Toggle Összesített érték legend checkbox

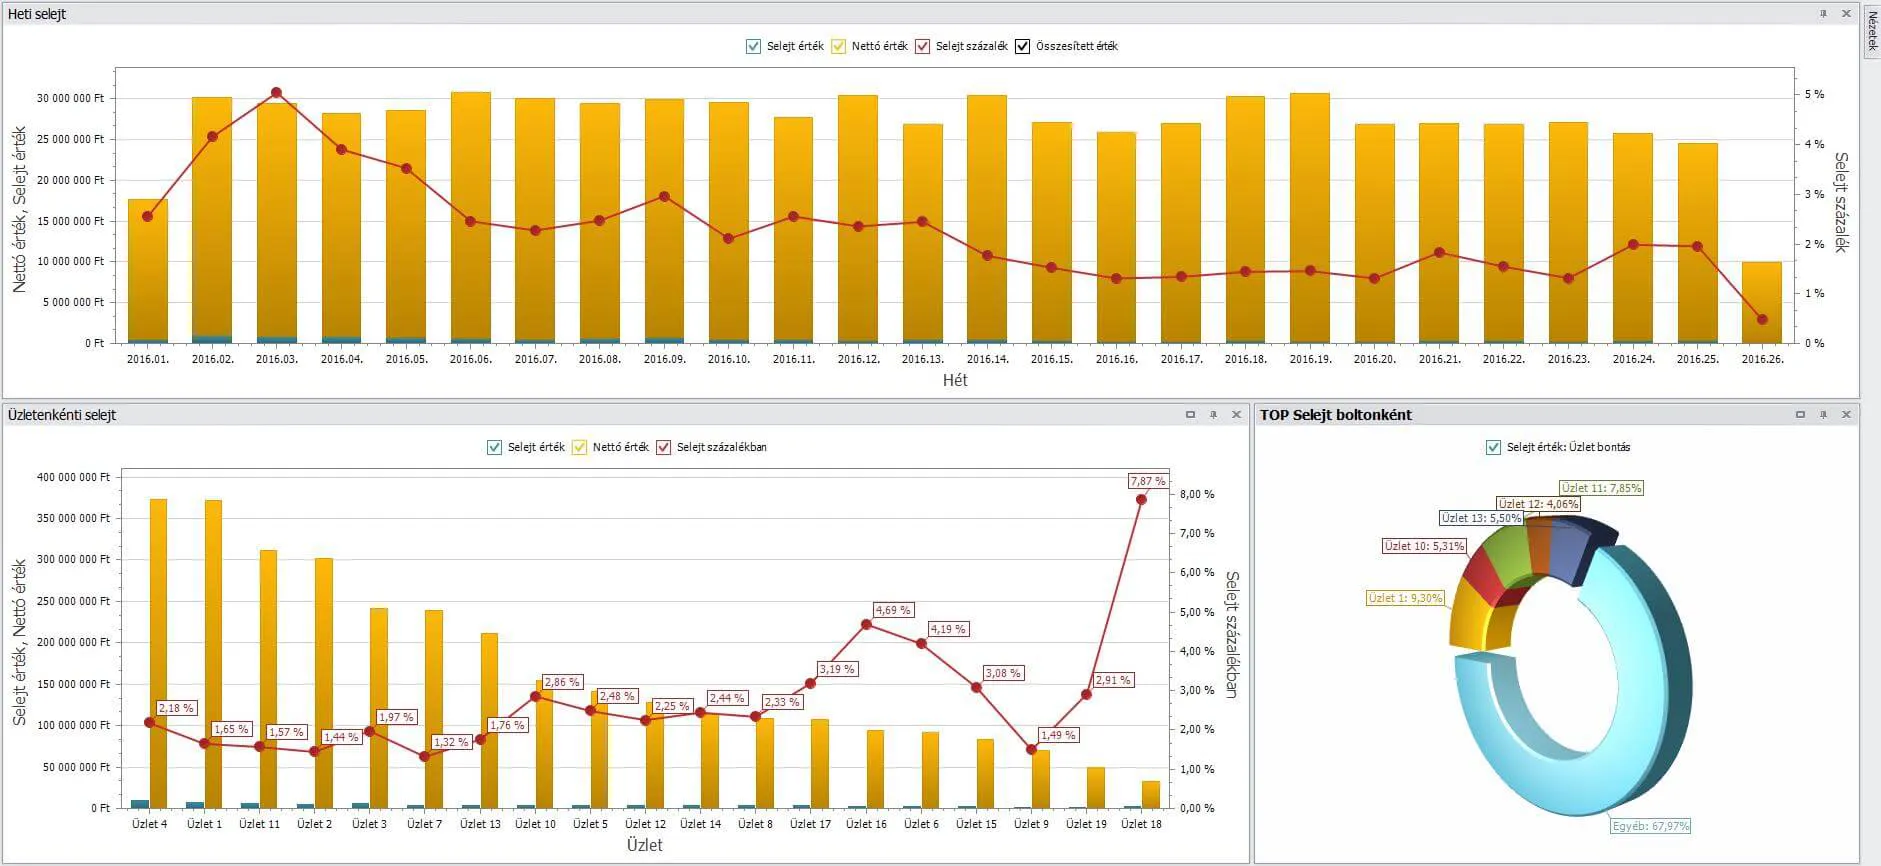coord(1022,47)
